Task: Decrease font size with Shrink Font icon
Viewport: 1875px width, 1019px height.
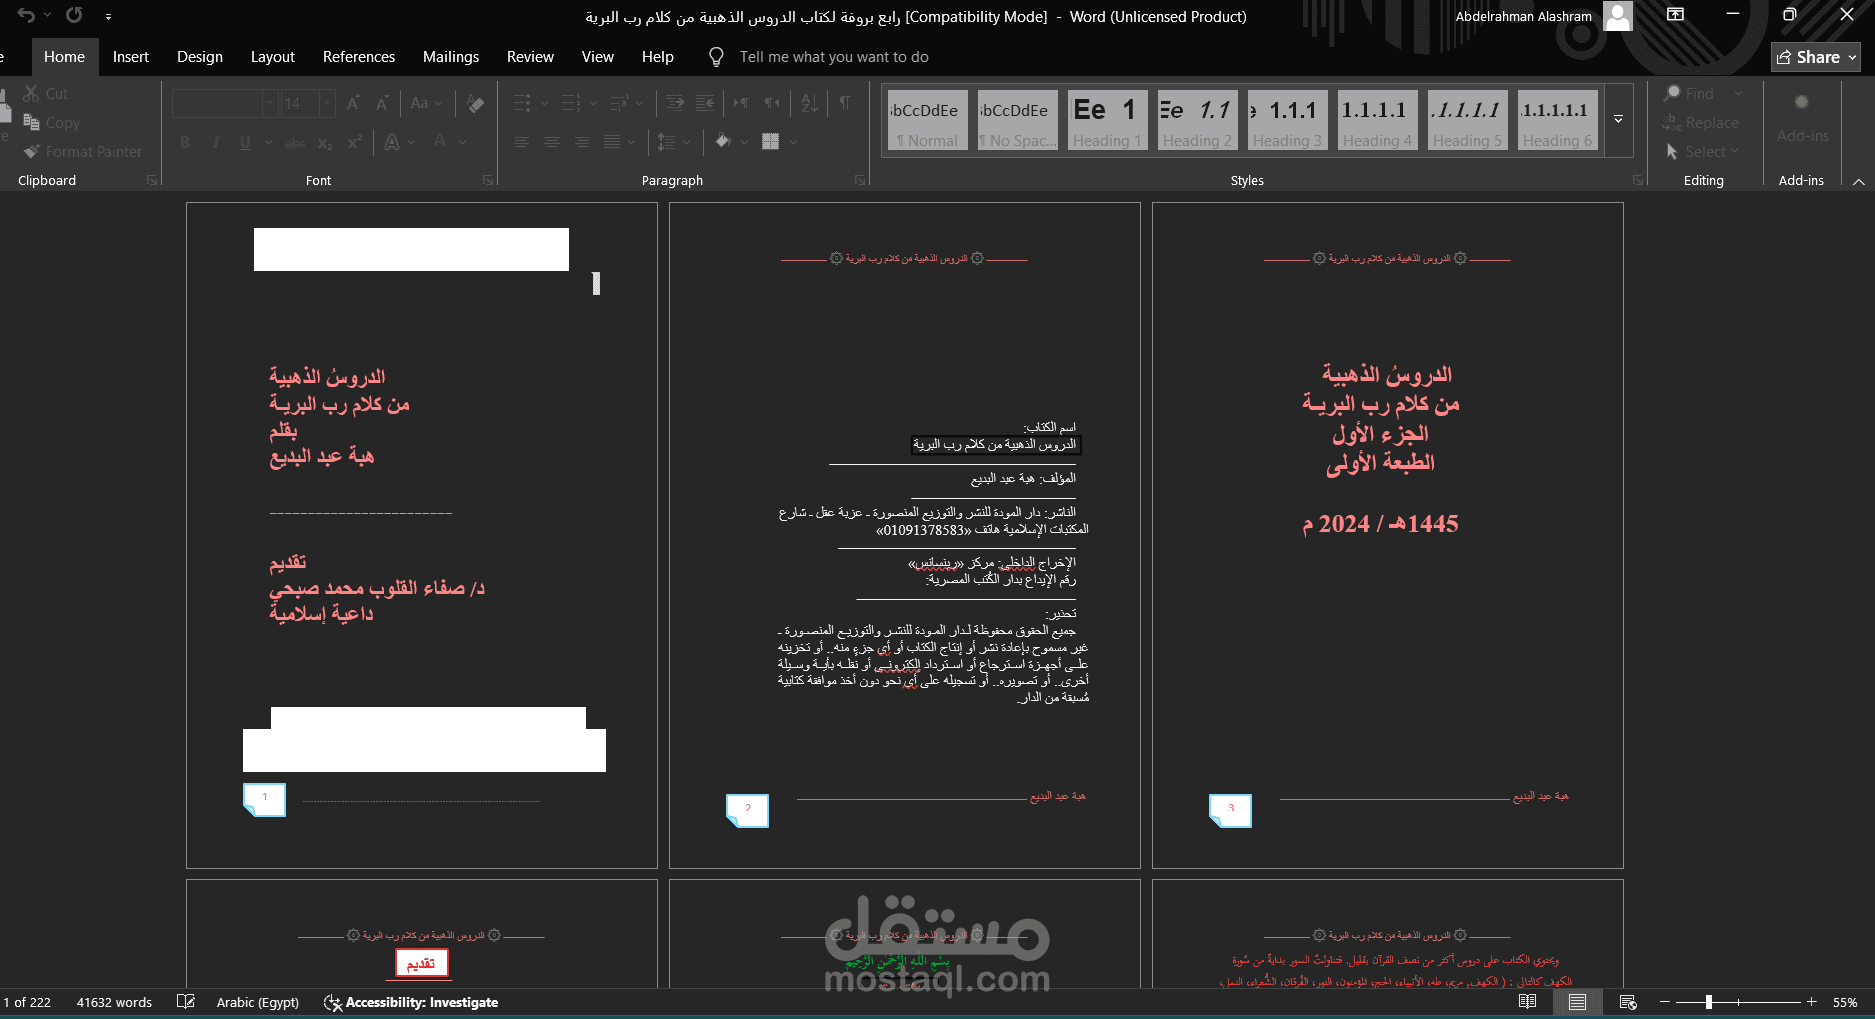Action: [382, 103]
